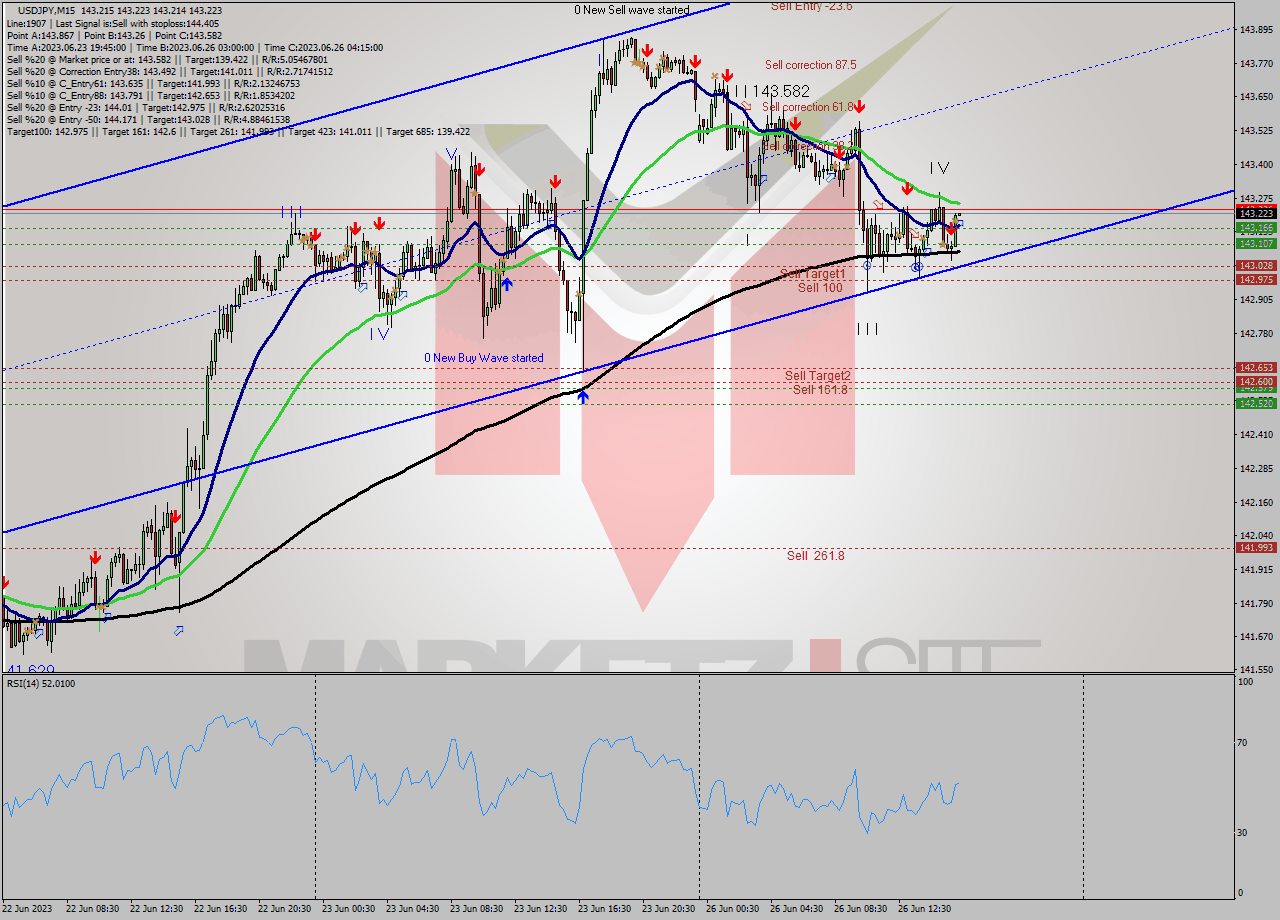
Task: Click the green 143.166 price tag
Action: coord(1256,228)
